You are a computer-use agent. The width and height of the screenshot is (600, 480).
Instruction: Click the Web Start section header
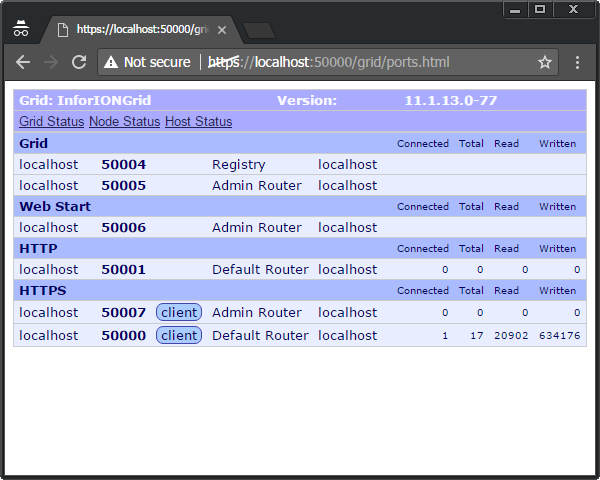[x=55, y=207]
